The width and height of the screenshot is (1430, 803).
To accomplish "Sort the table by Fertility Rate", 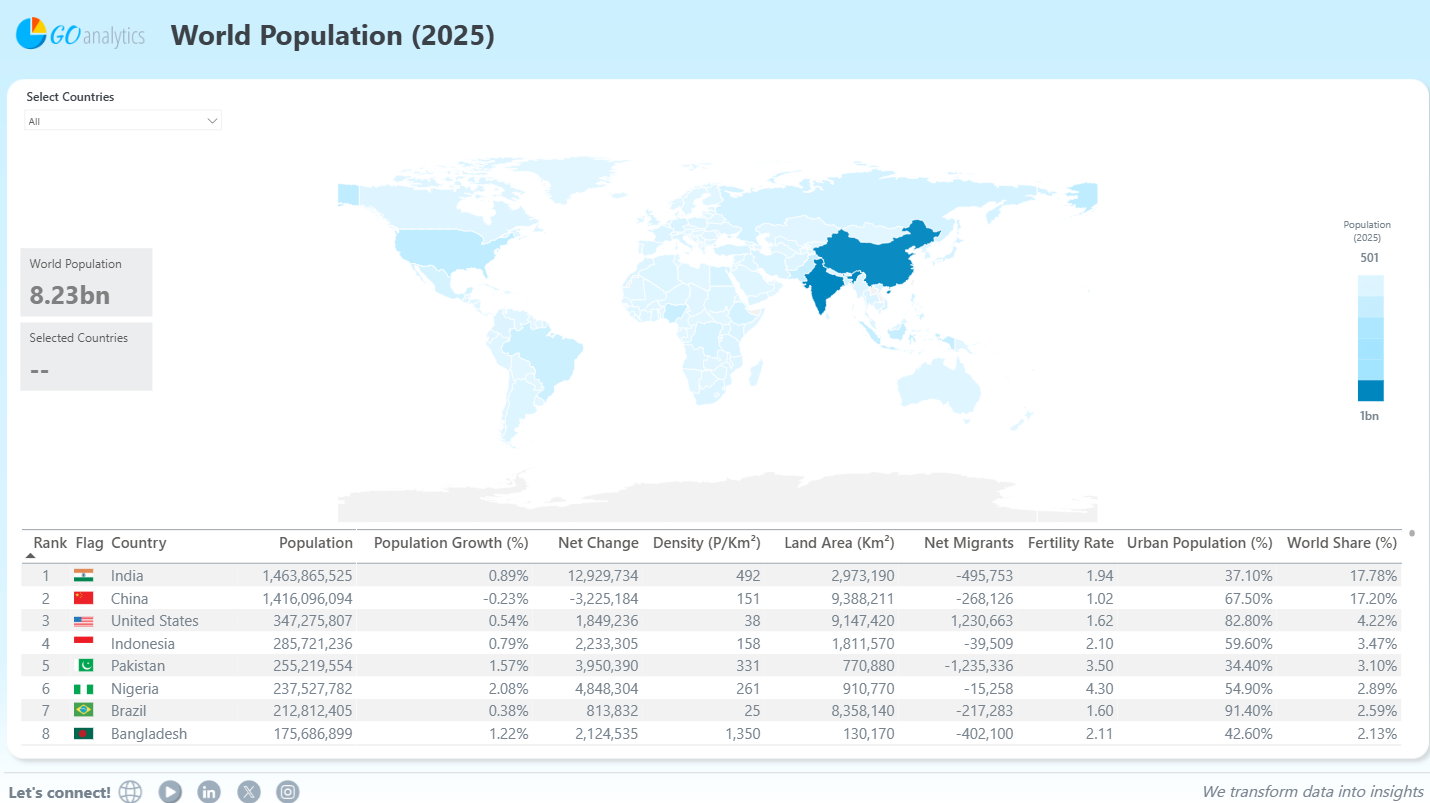I will click(1071, 542).
